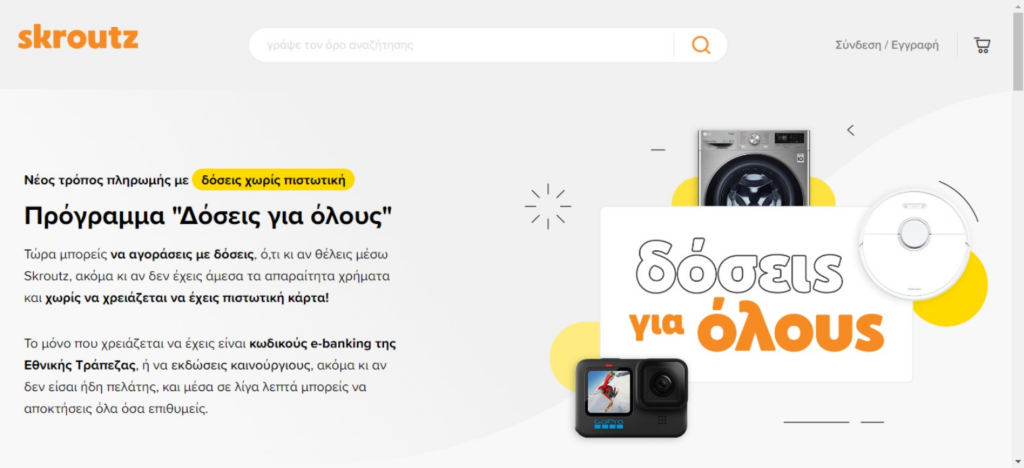Click the skroutz logo

click(78, 38)
